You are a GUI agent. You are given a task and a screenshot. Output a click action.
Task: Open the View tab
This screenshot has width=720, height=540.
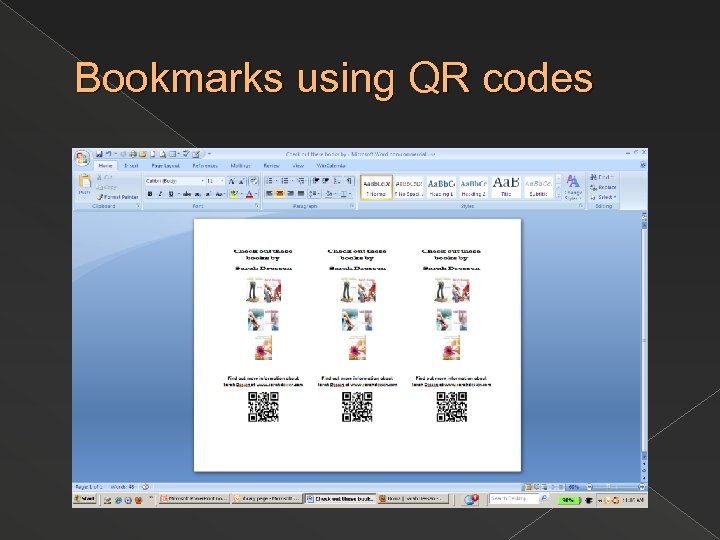point(298,166)
